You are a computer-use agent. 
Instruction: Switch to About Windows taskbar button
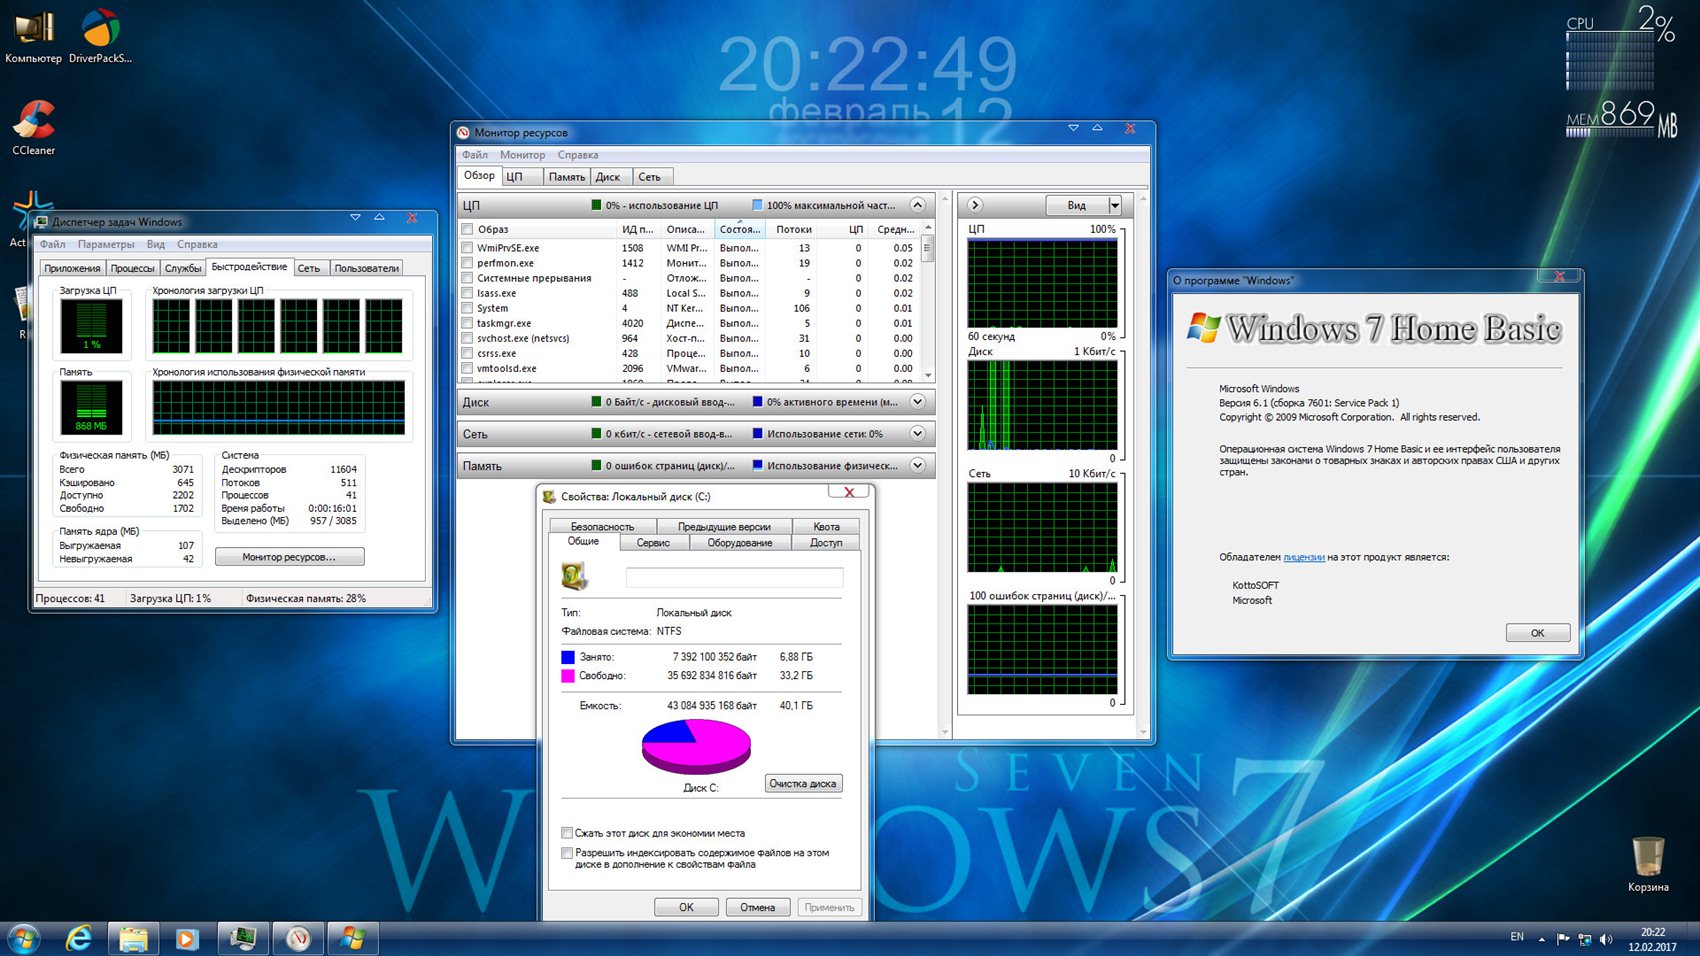pyautogui.click(x=352, y=939)
